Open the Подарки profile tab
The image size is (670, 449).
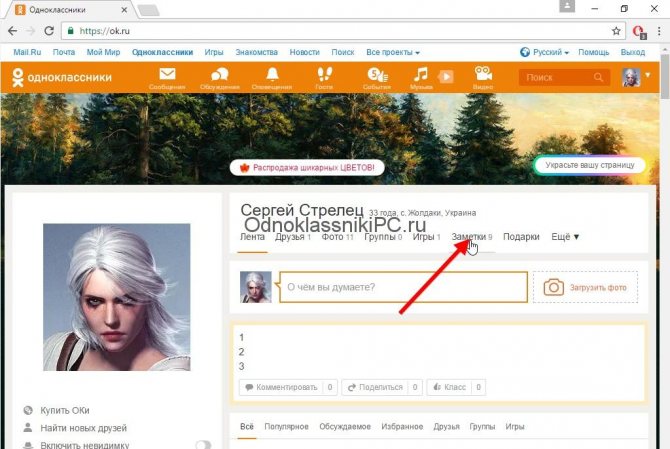[x=521, y=237]
